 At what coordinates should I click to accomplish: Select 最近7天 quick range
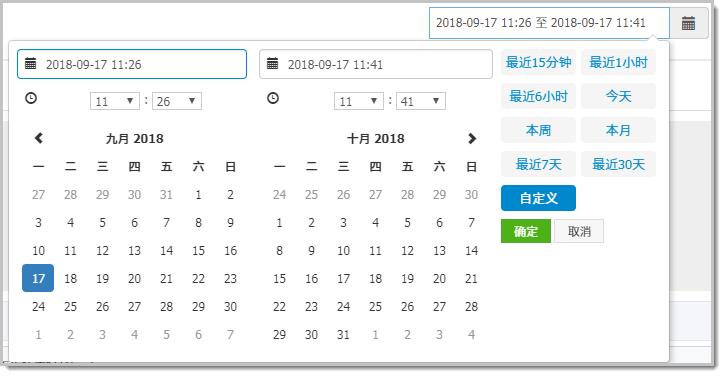[x=538, y=164]
